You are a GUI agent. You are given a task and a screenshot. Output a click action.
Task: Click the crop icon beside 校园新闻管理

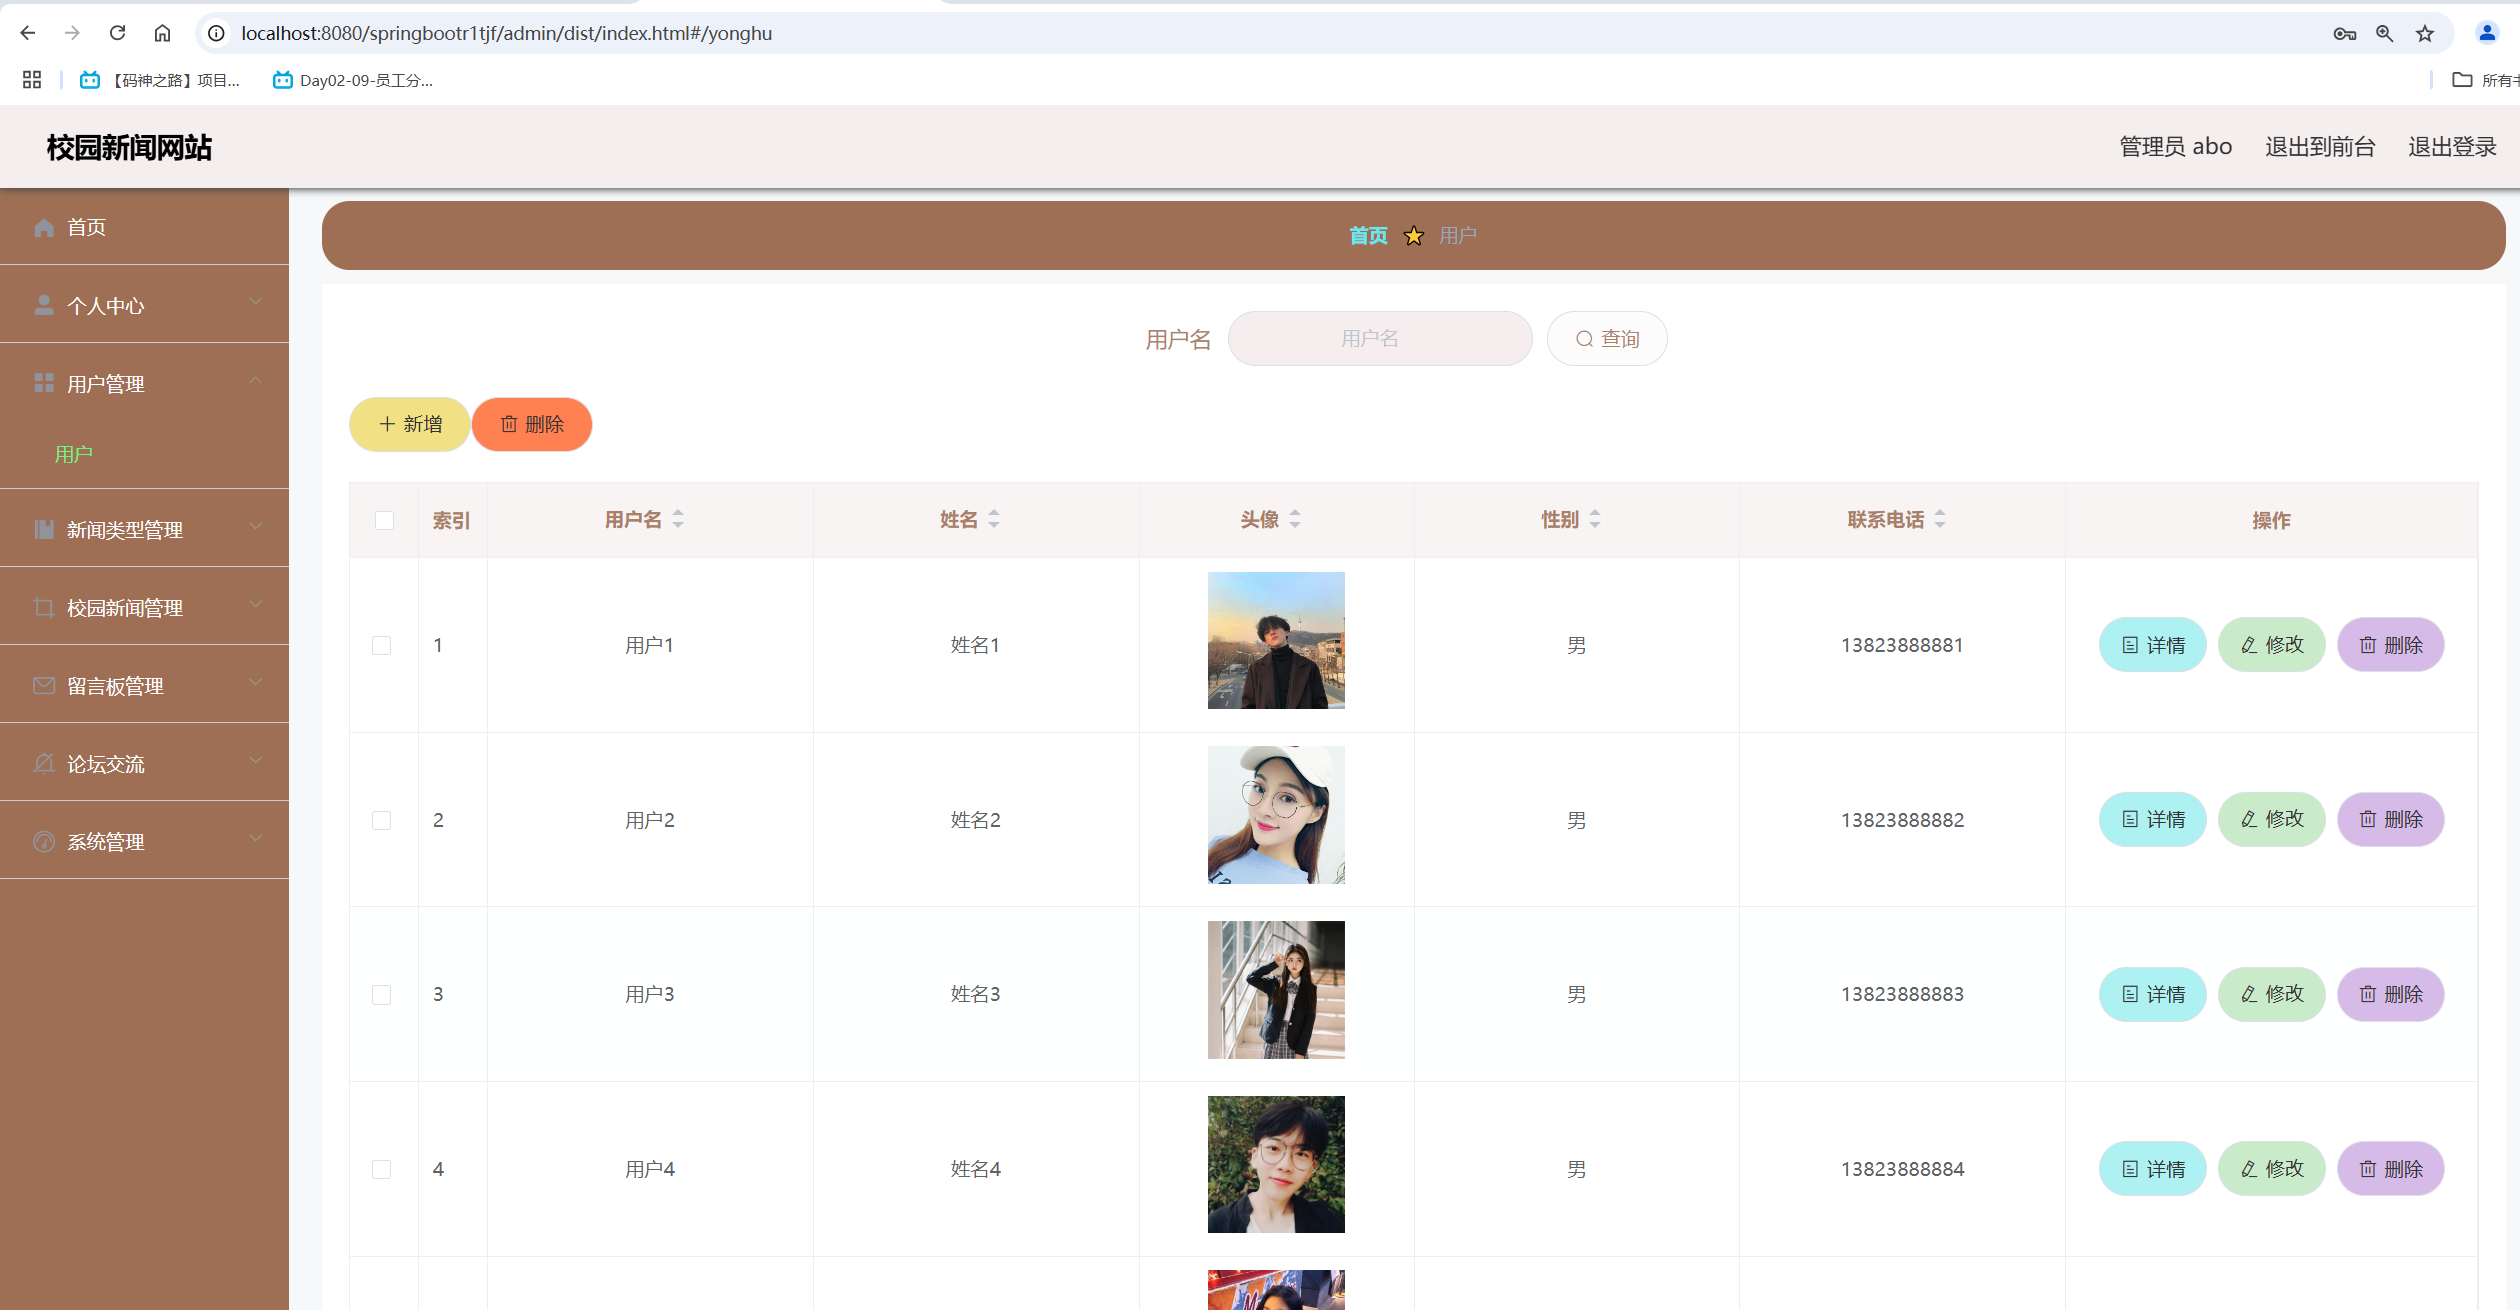(x=44, y=607)
